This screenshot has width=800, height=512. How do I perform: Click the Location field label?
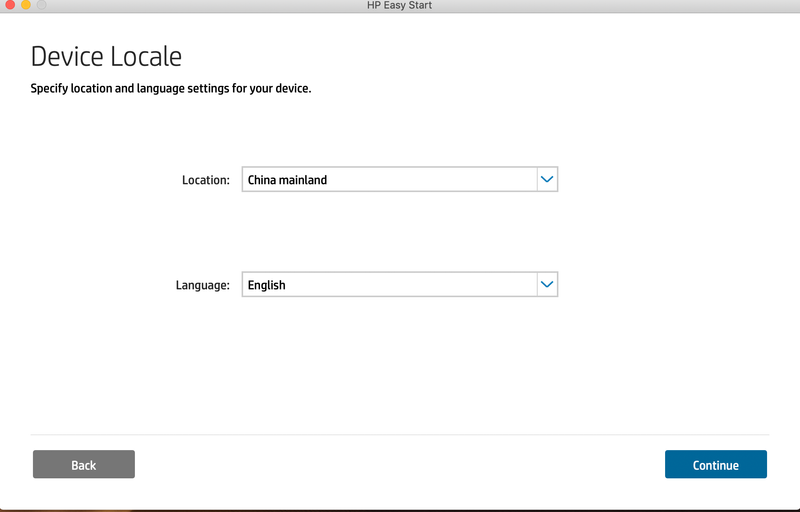pos(205,181)
